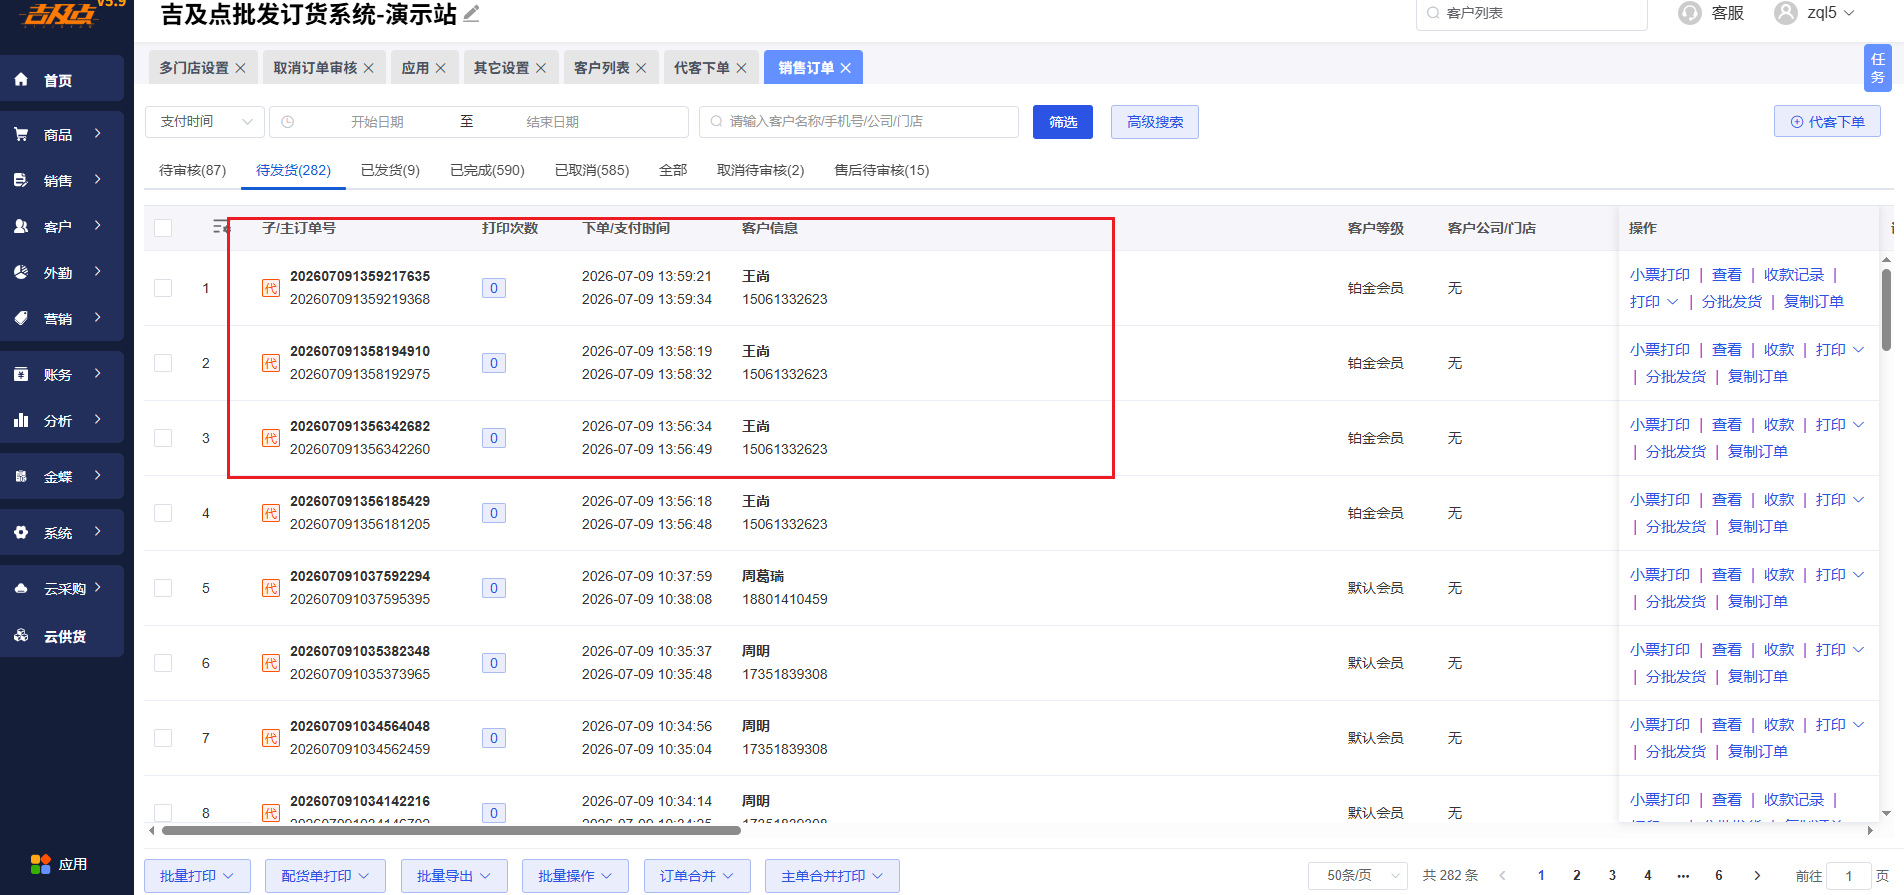Click the customer name search input
The image size is (1904, 895).
coord(859,122)
